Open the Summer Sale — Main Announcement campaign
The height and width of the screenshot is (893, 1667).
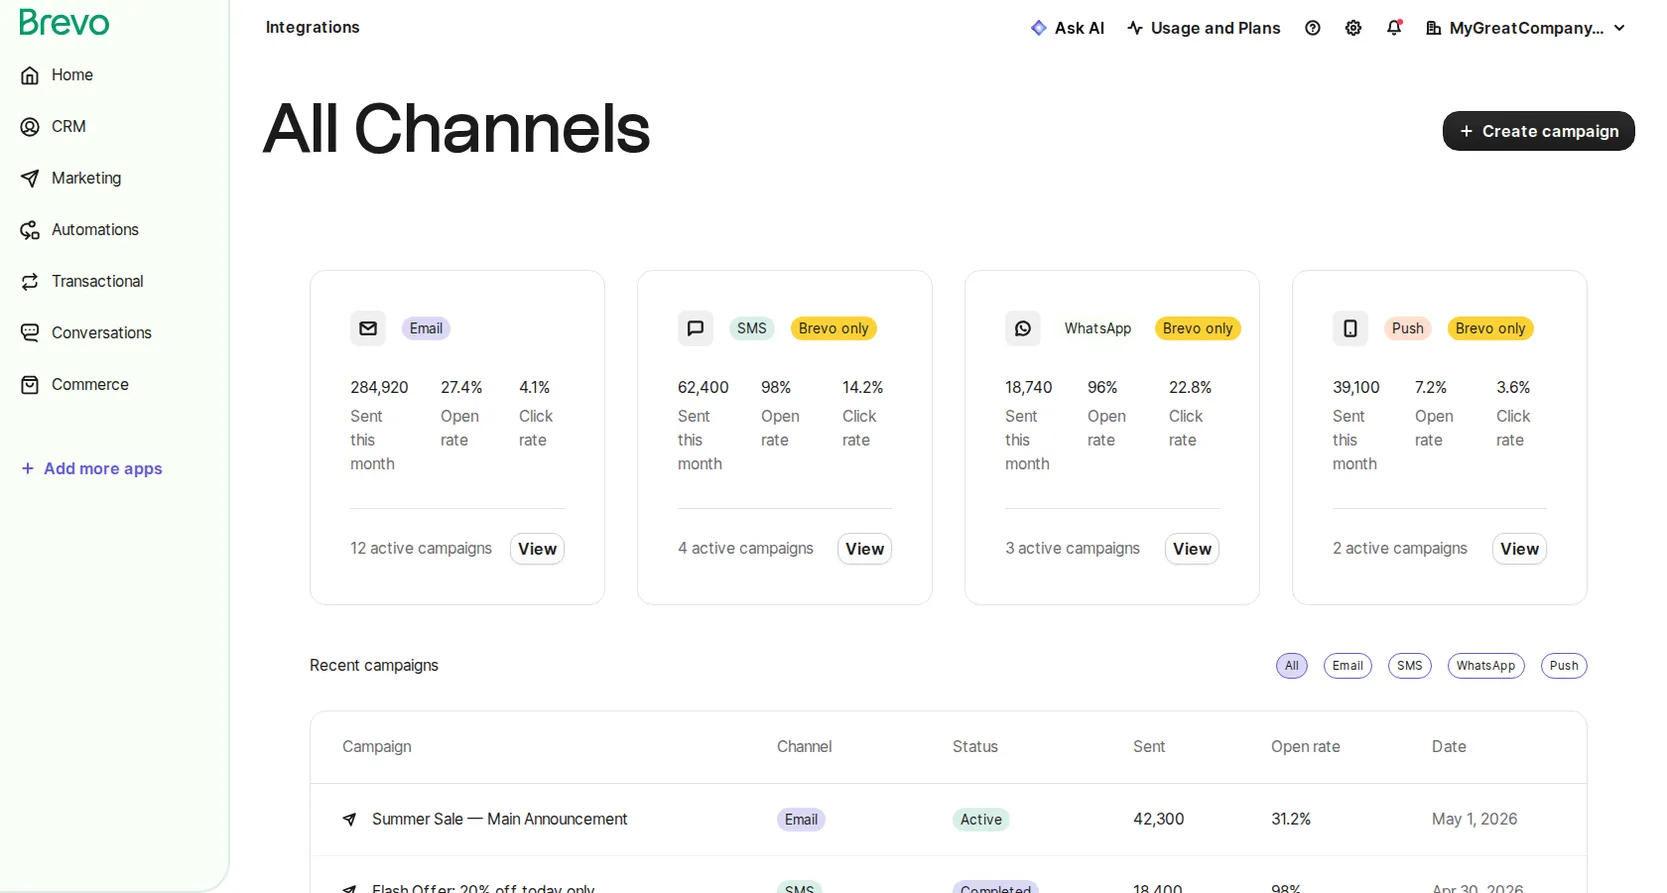click(500, 820)
